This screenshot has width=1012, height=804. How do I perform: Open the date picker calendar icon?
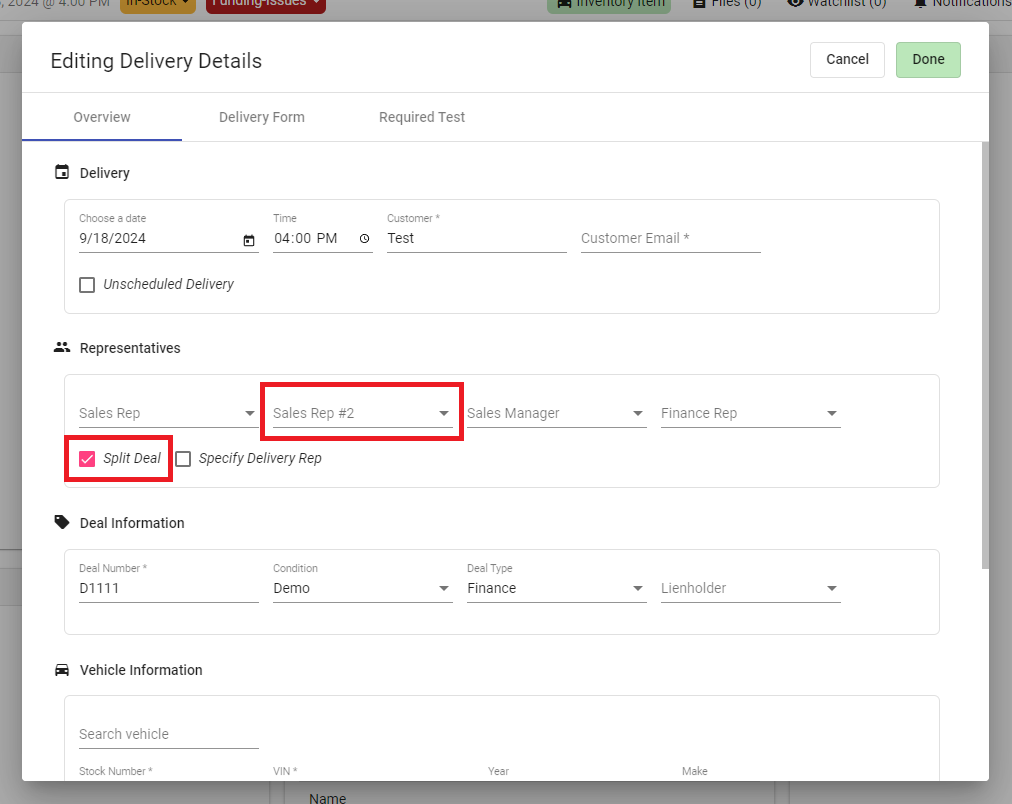pyautogui.click(x=249, y=239)
